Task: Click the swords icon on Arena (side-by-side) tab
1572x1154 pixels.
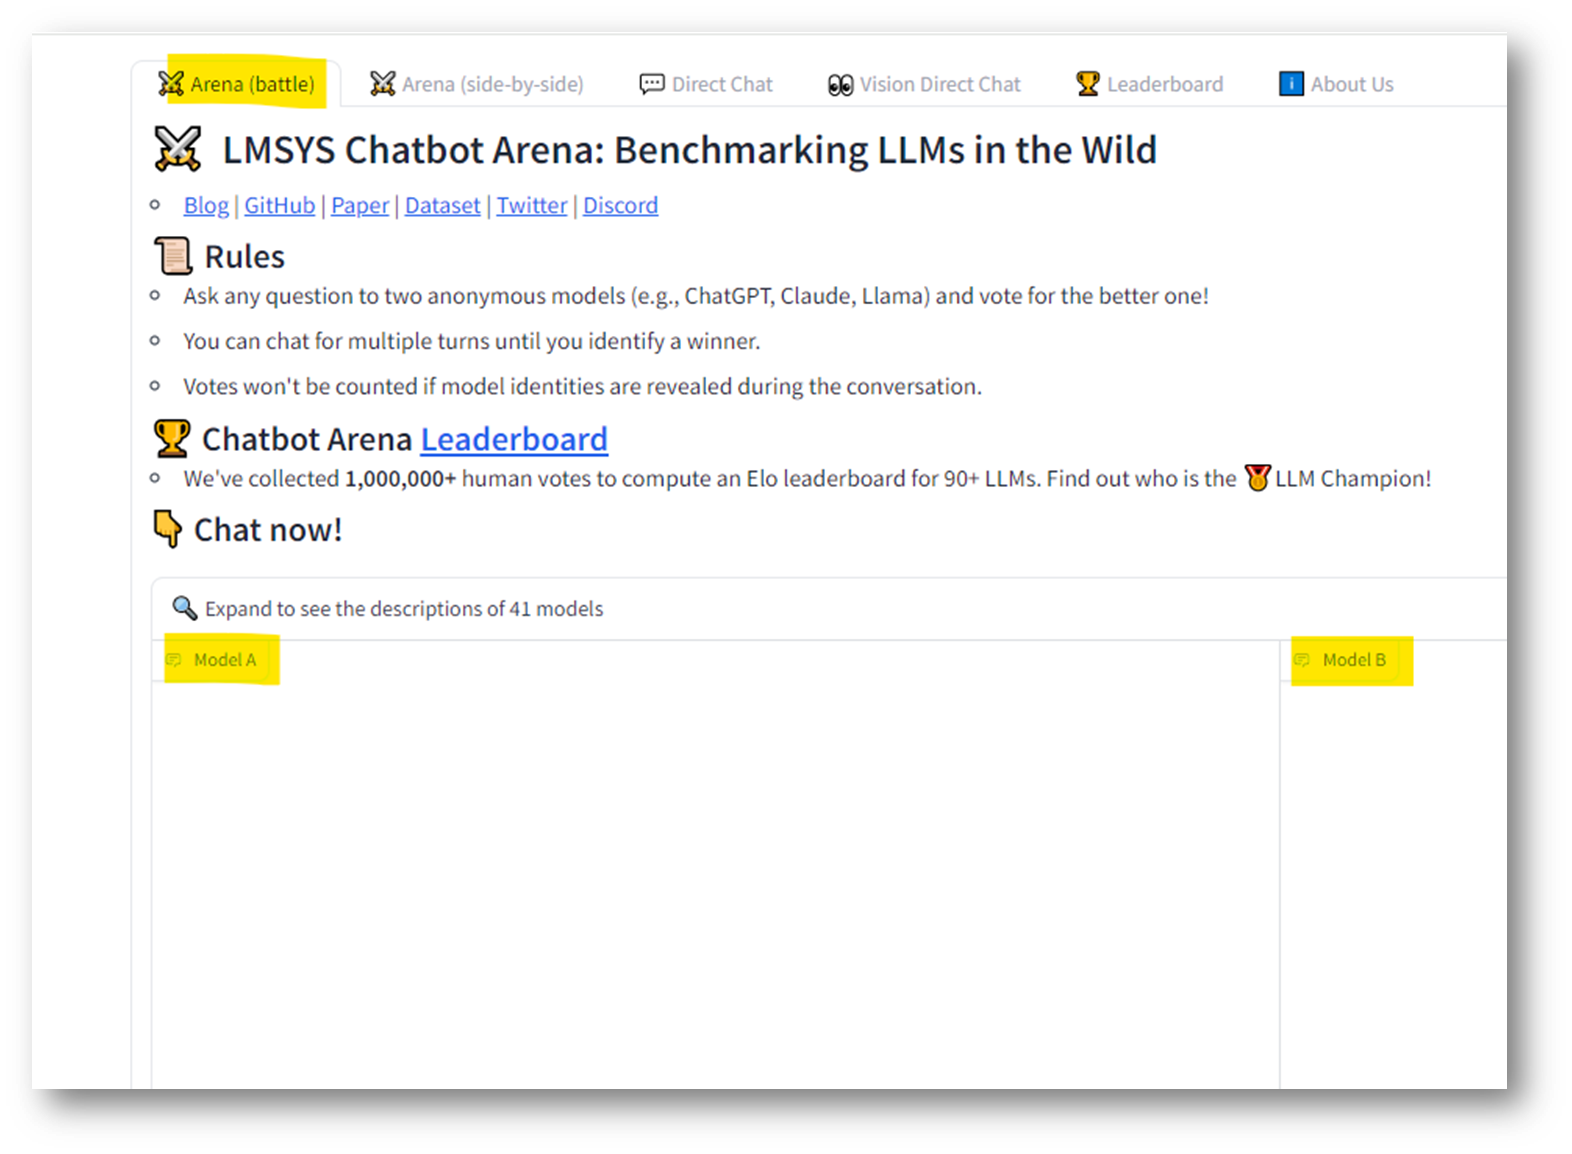Action: [383, 84]
